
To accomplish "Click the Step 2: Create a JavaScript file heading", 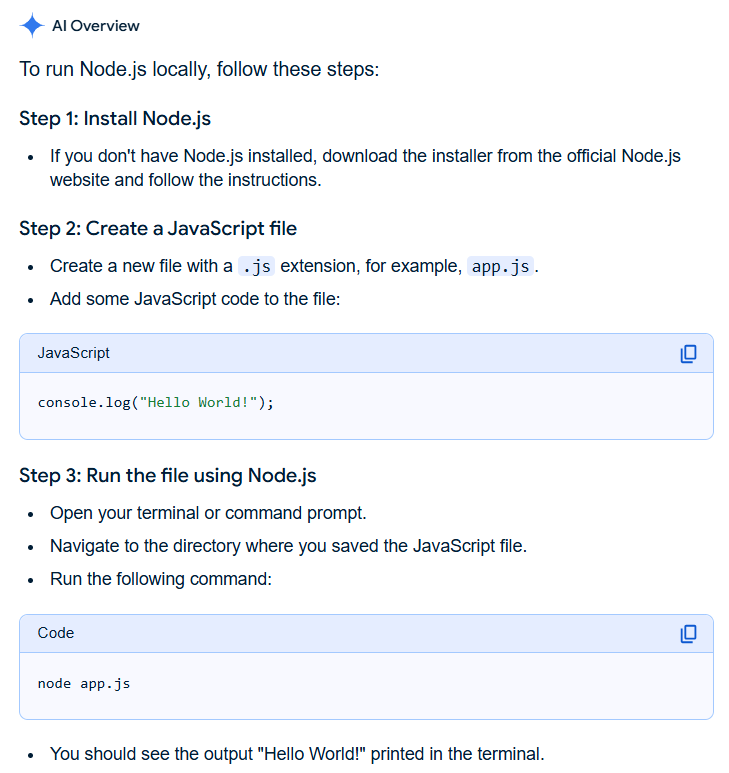I will click(158, 228).
